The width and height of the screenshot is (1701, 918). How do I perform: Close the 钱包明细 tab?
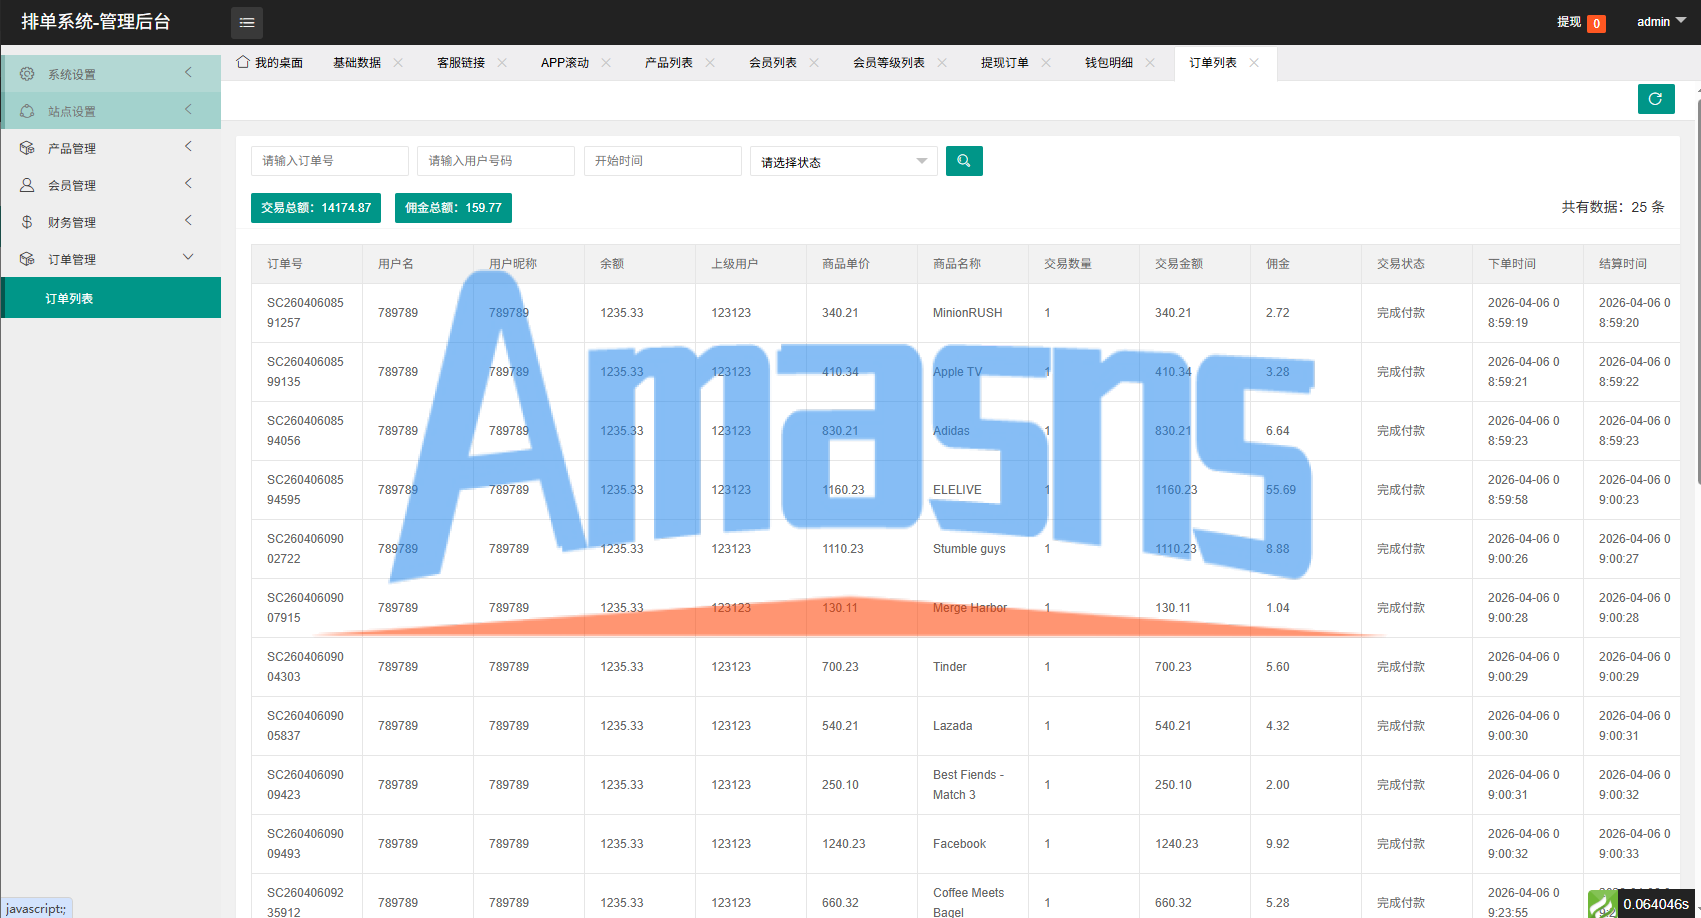click(x=1150, y=62)
